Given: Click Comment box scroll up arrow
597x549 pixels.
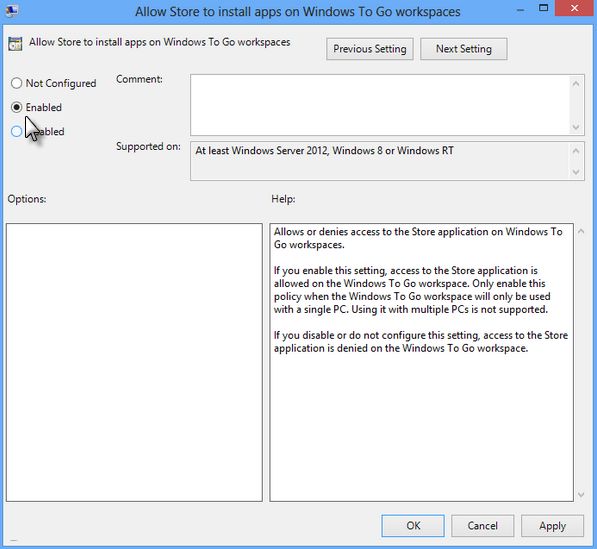Looking at the screenshot, I should (576, 83).
